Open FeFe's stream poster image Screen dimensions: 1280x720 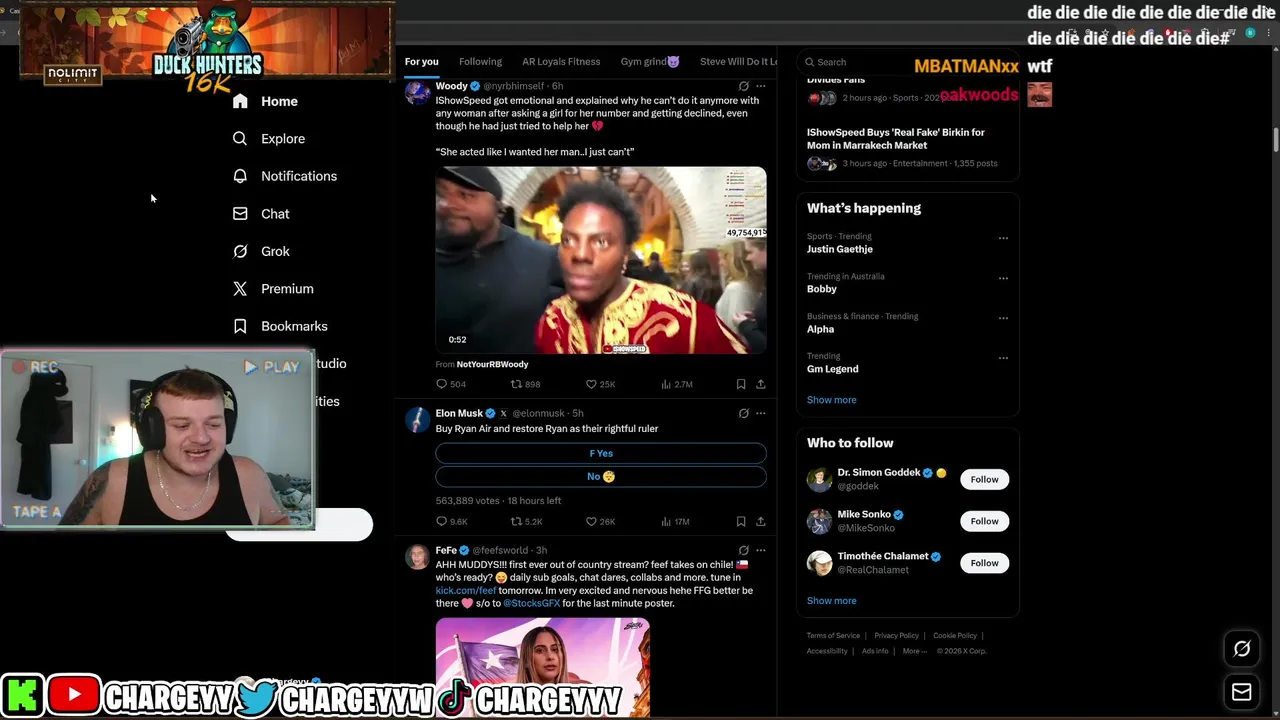tap(542, 667)
